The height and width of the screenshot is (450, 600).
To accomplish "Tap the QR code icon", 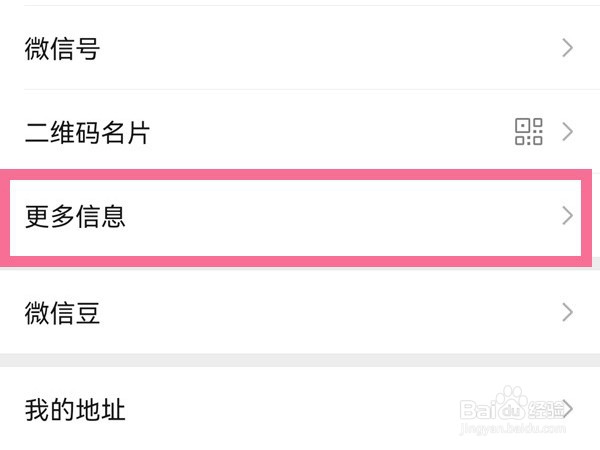I will (528, 132).
